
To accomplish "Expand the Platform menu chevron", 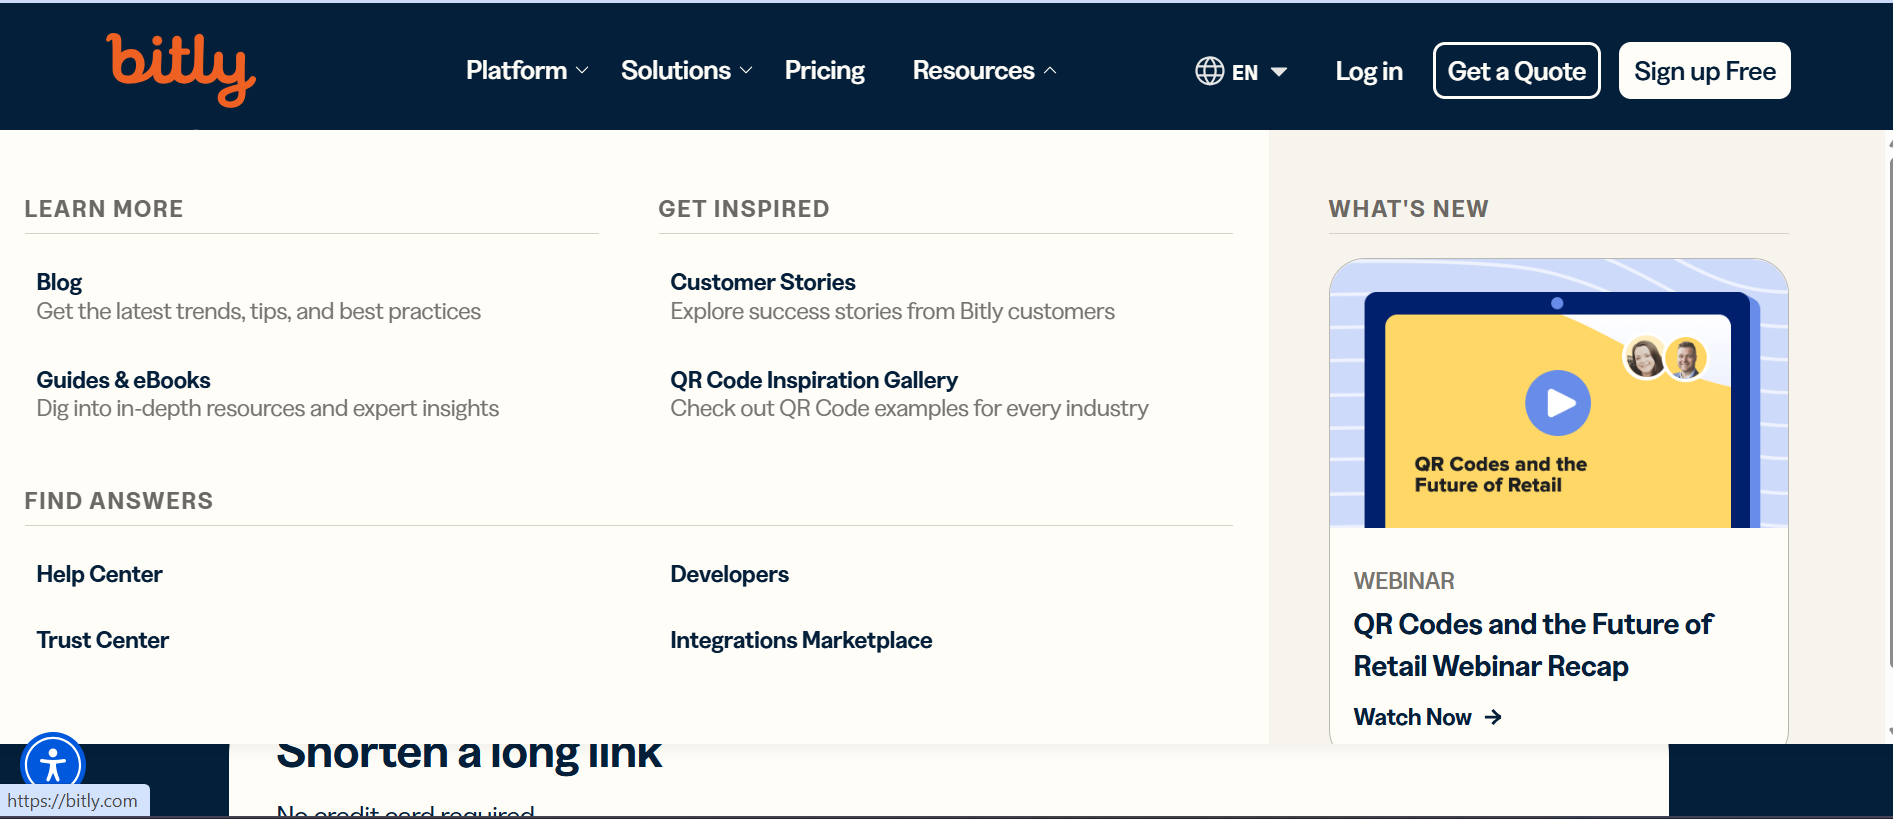I will pyautogui.click(x=582, y=71).
